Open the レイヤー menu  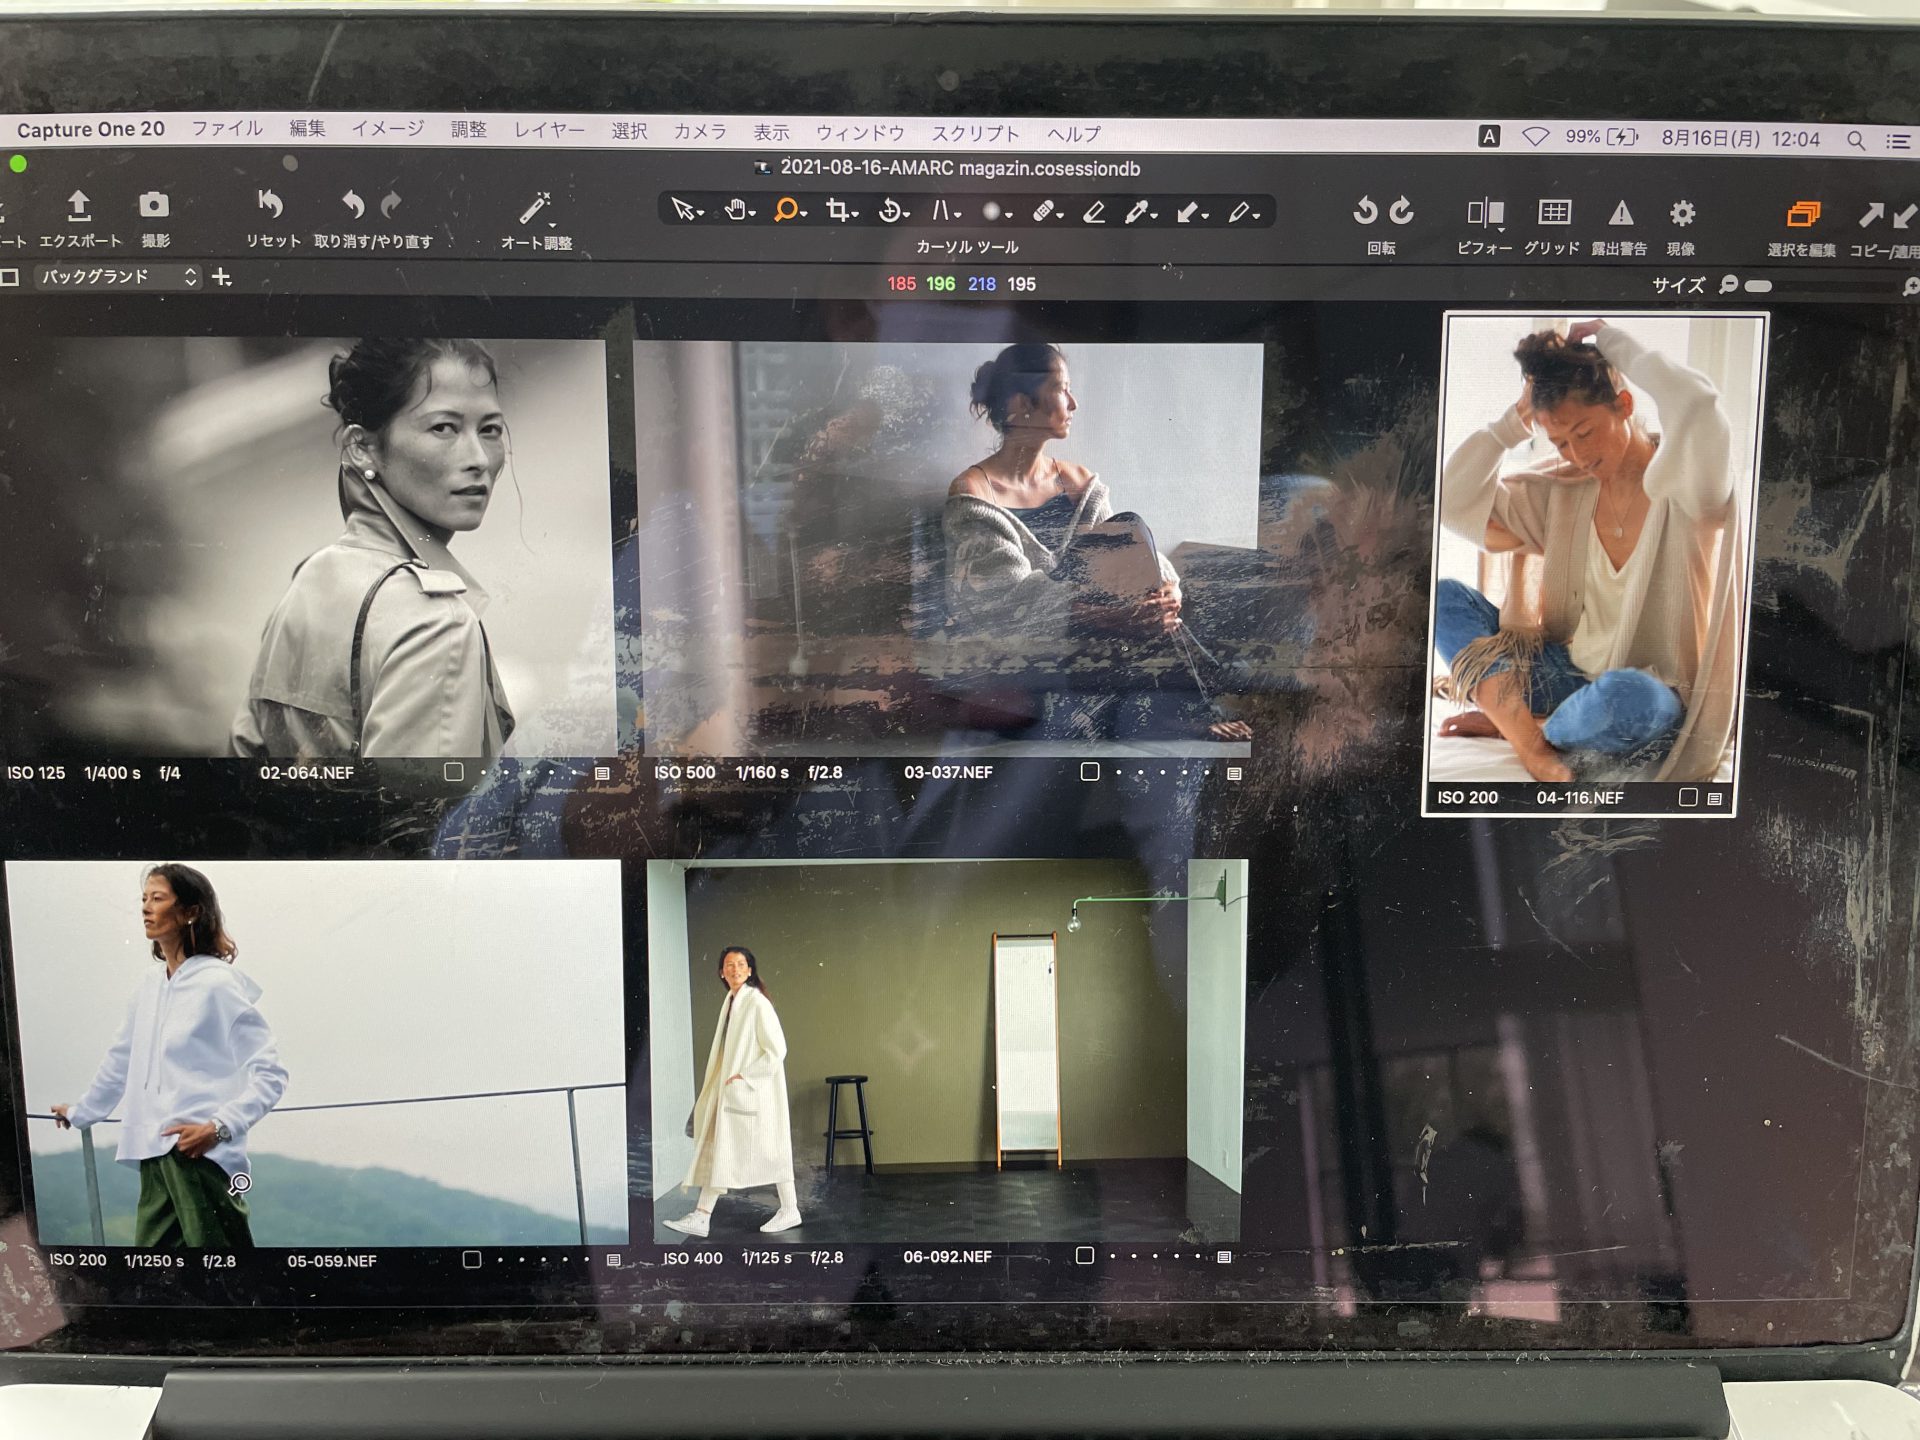point(549,130)
